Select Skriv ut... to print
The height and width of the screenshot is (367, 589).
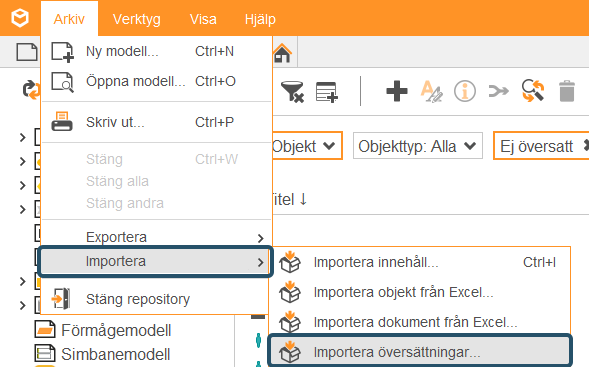156,122
